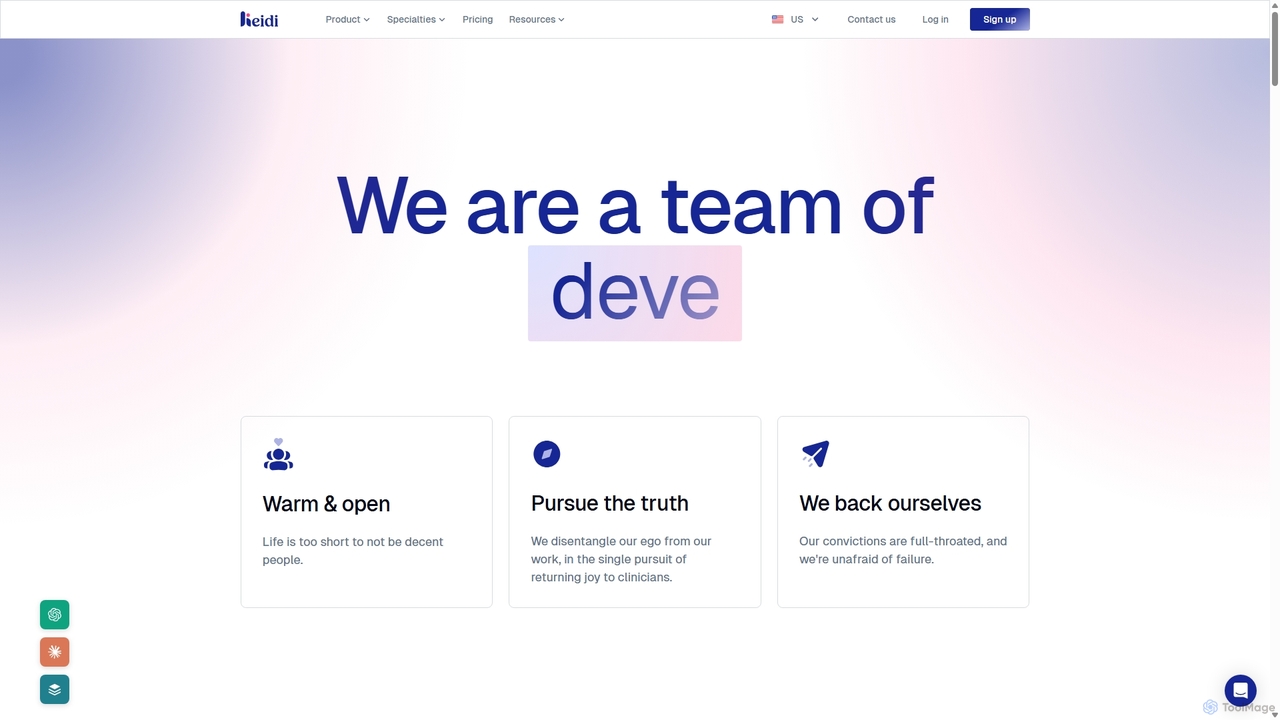Select the Pursue the truth heading
The image size is (1280, 720).
[610, 503]
